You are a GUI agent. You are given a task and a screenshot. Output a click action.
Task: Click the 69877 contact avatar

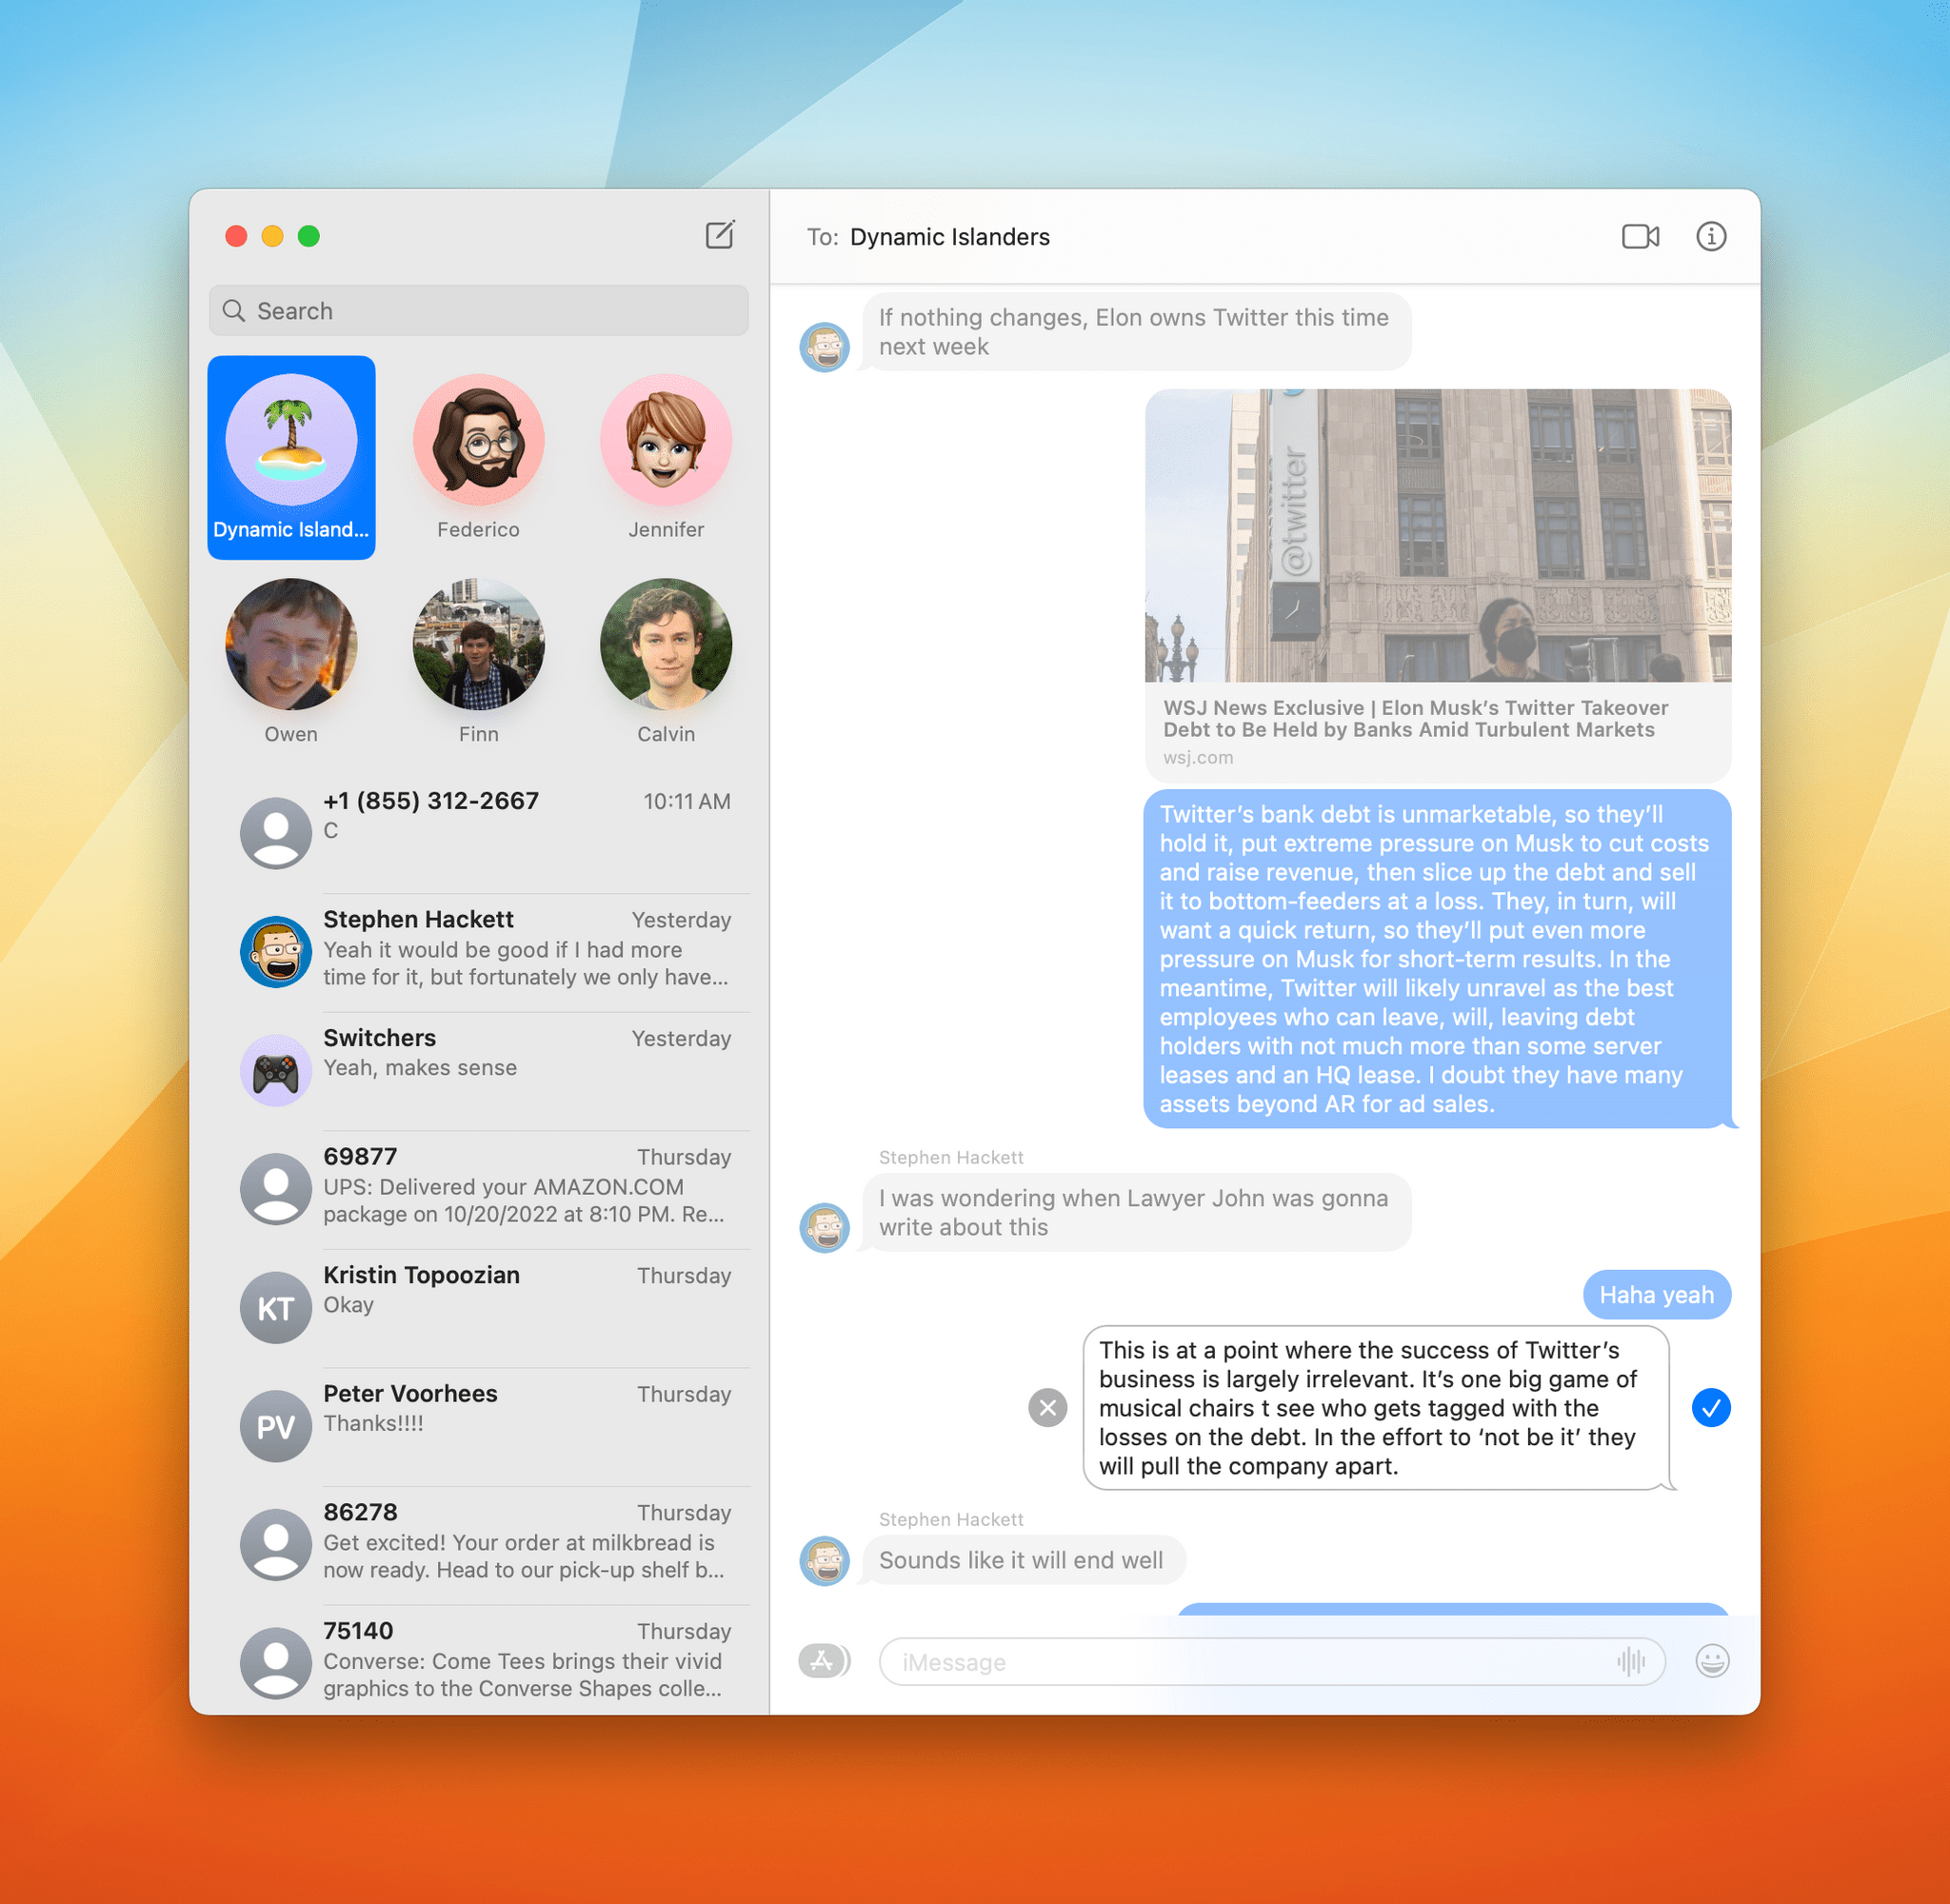[x=276, y=1188]
